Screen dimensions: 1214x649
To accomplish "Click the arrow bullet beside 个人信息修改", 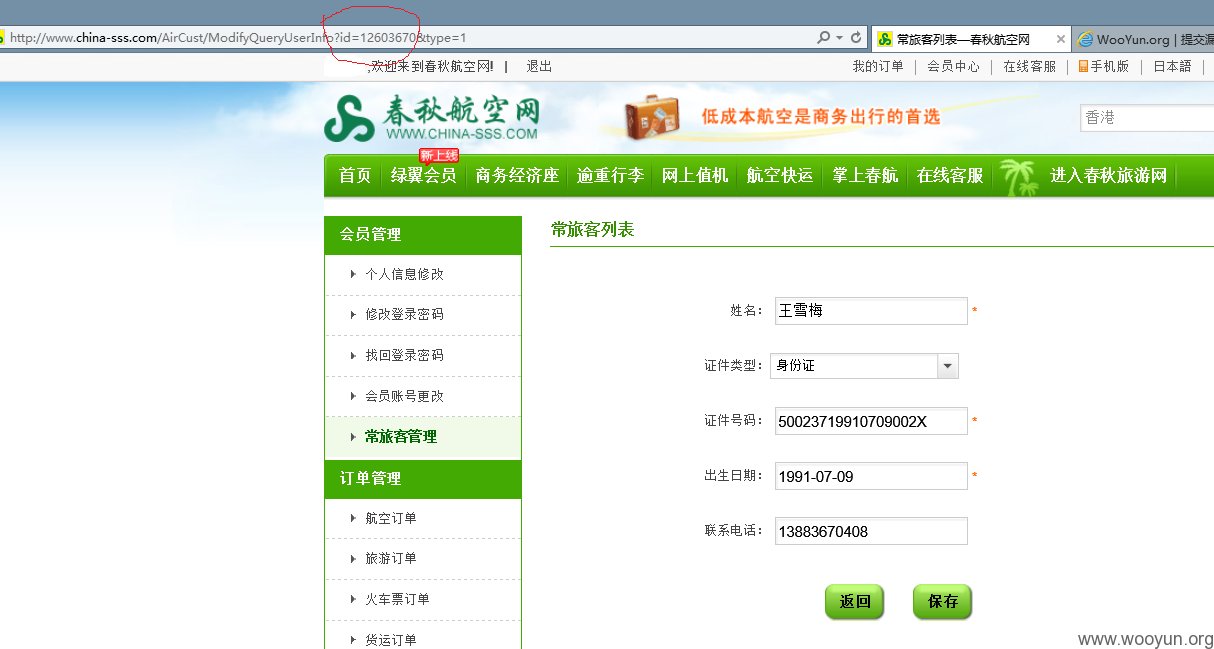I will pyautogui.click(x=353, y=274).
